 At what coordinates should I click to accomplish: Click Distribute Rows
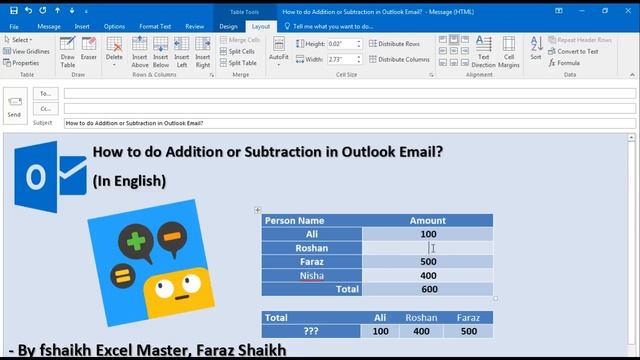coord(394,44)
